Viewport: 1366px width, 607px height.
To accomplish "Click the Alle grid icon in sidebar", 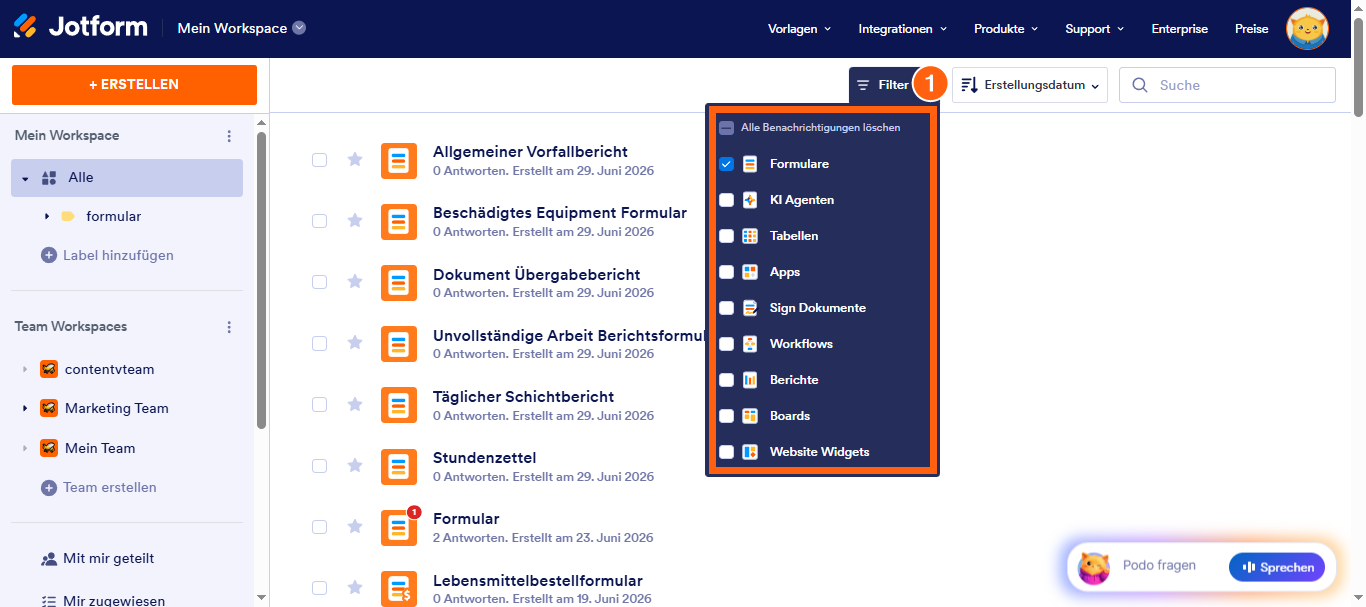I will coord(49,178).
